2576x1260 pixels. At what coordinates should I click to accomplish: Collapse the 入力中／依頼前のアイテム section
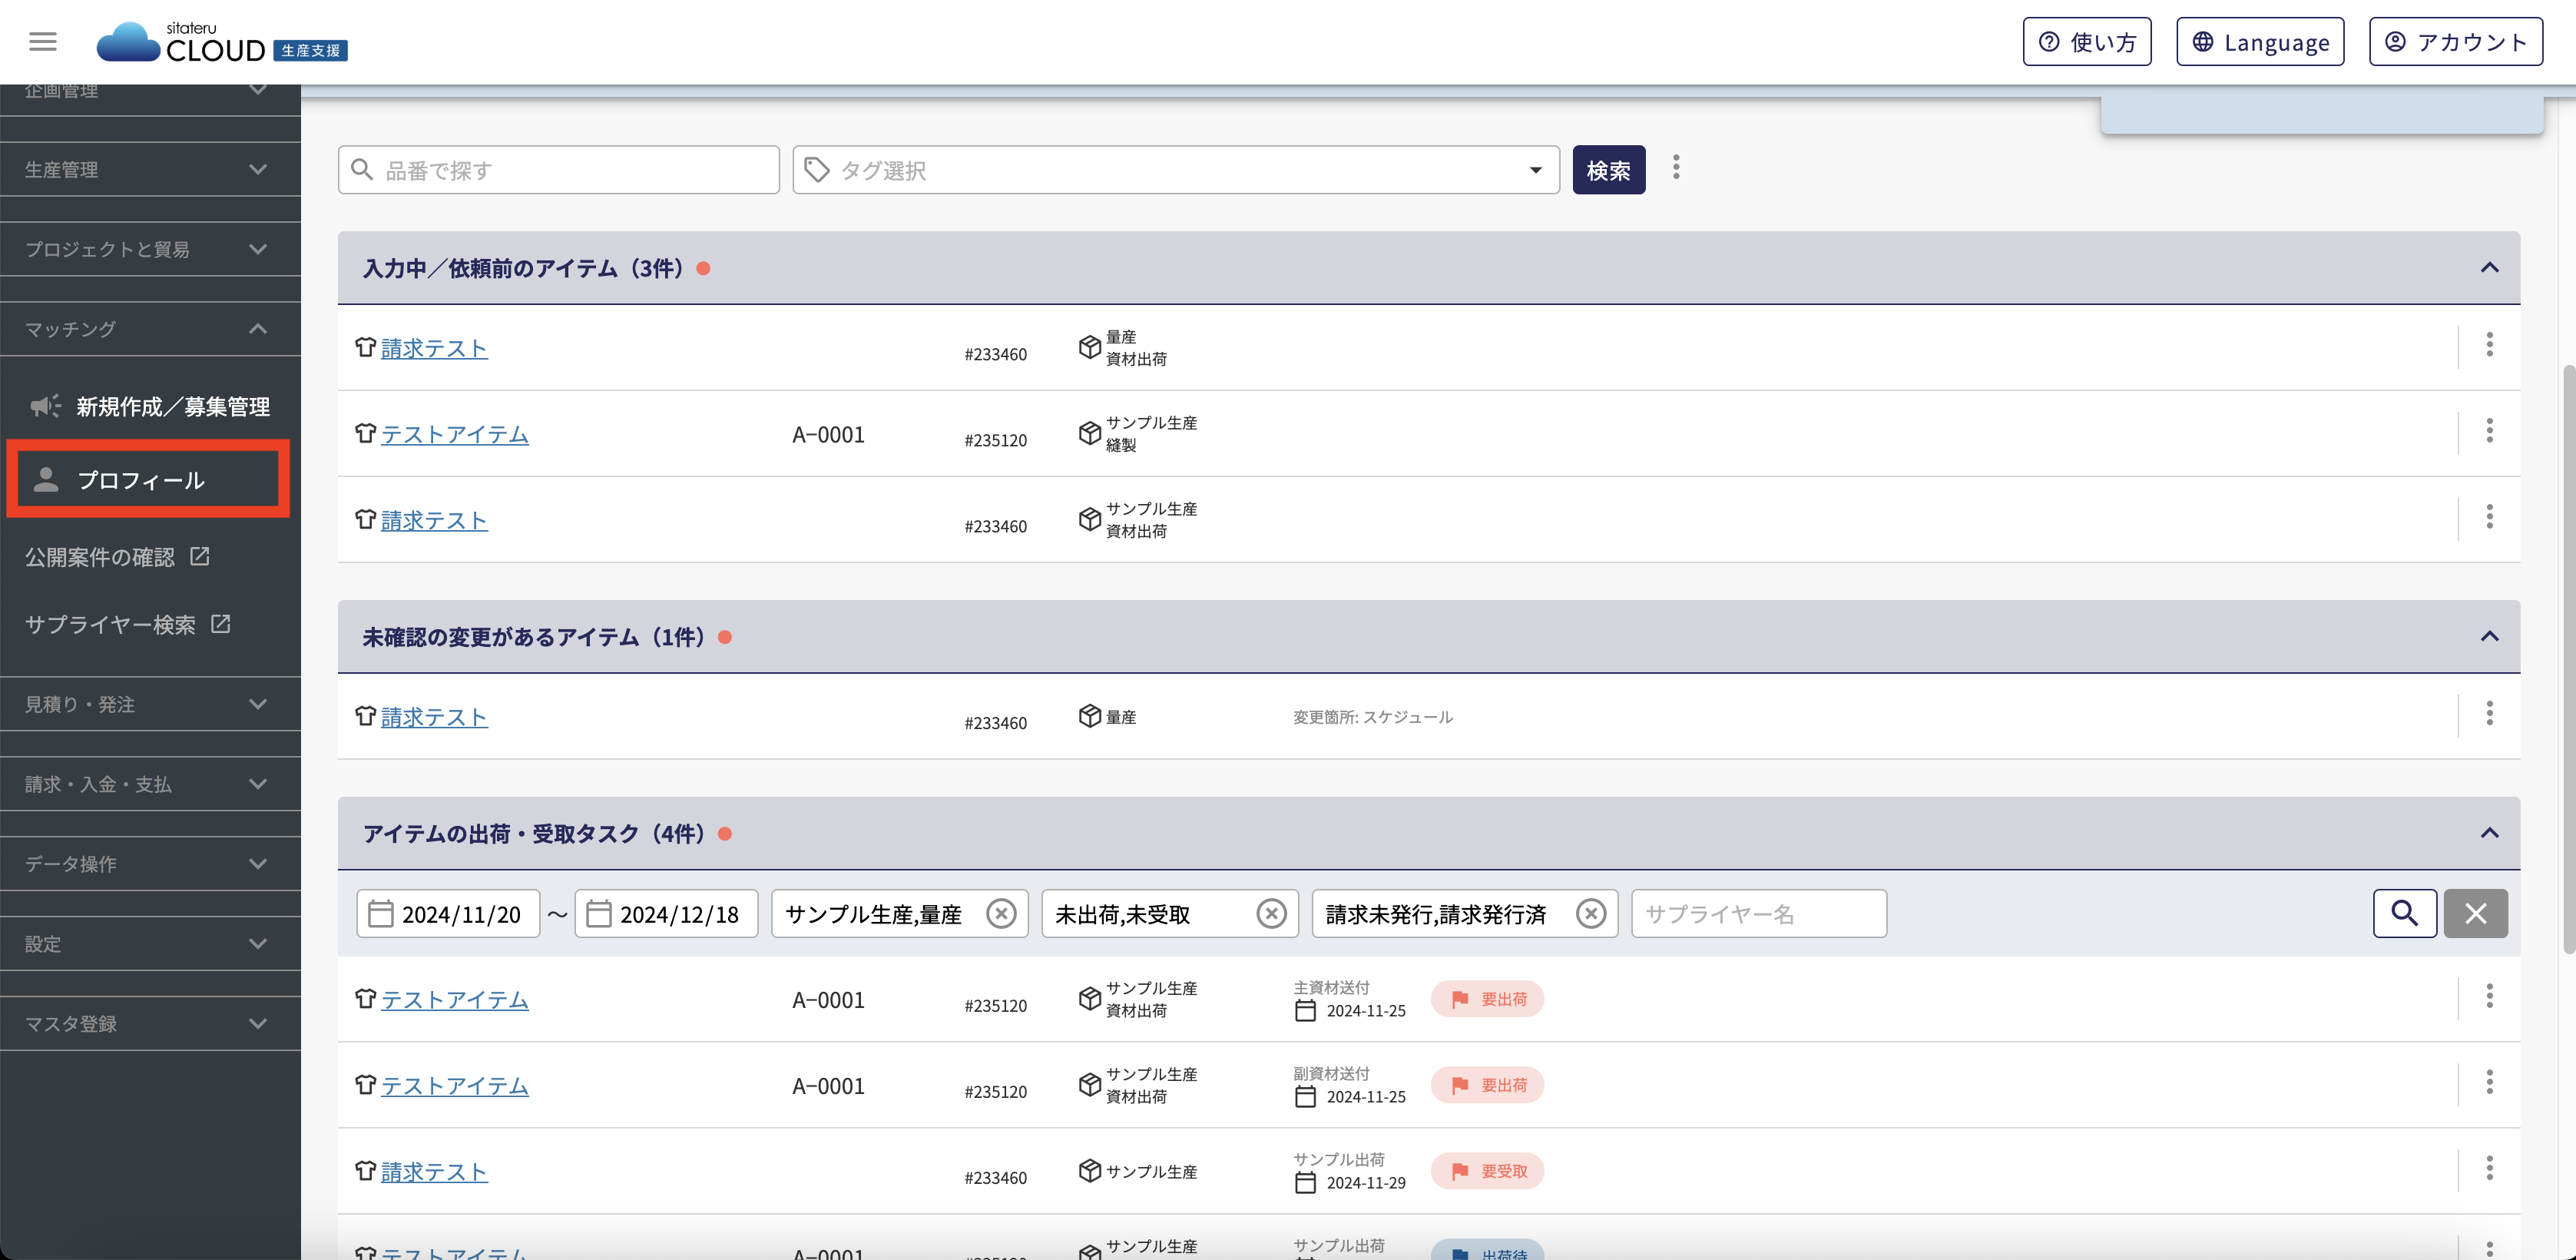coord(2490,268)
